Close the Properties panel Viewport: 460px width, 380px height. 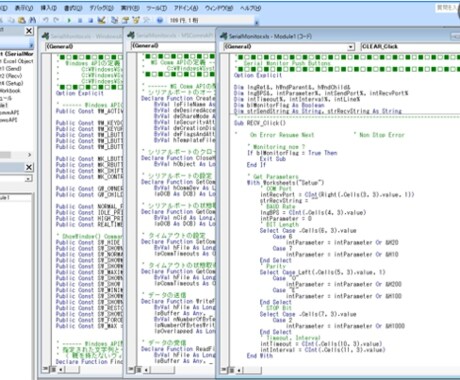(x=29, y=167)
